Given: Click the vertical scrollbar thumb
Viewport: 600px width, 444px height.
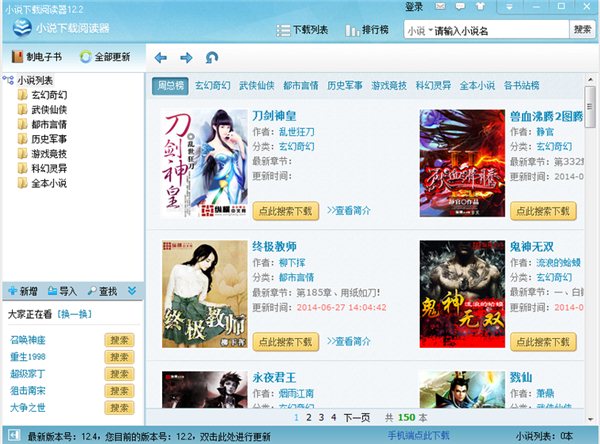Looking at the screenshot, I should click(590, 107).
